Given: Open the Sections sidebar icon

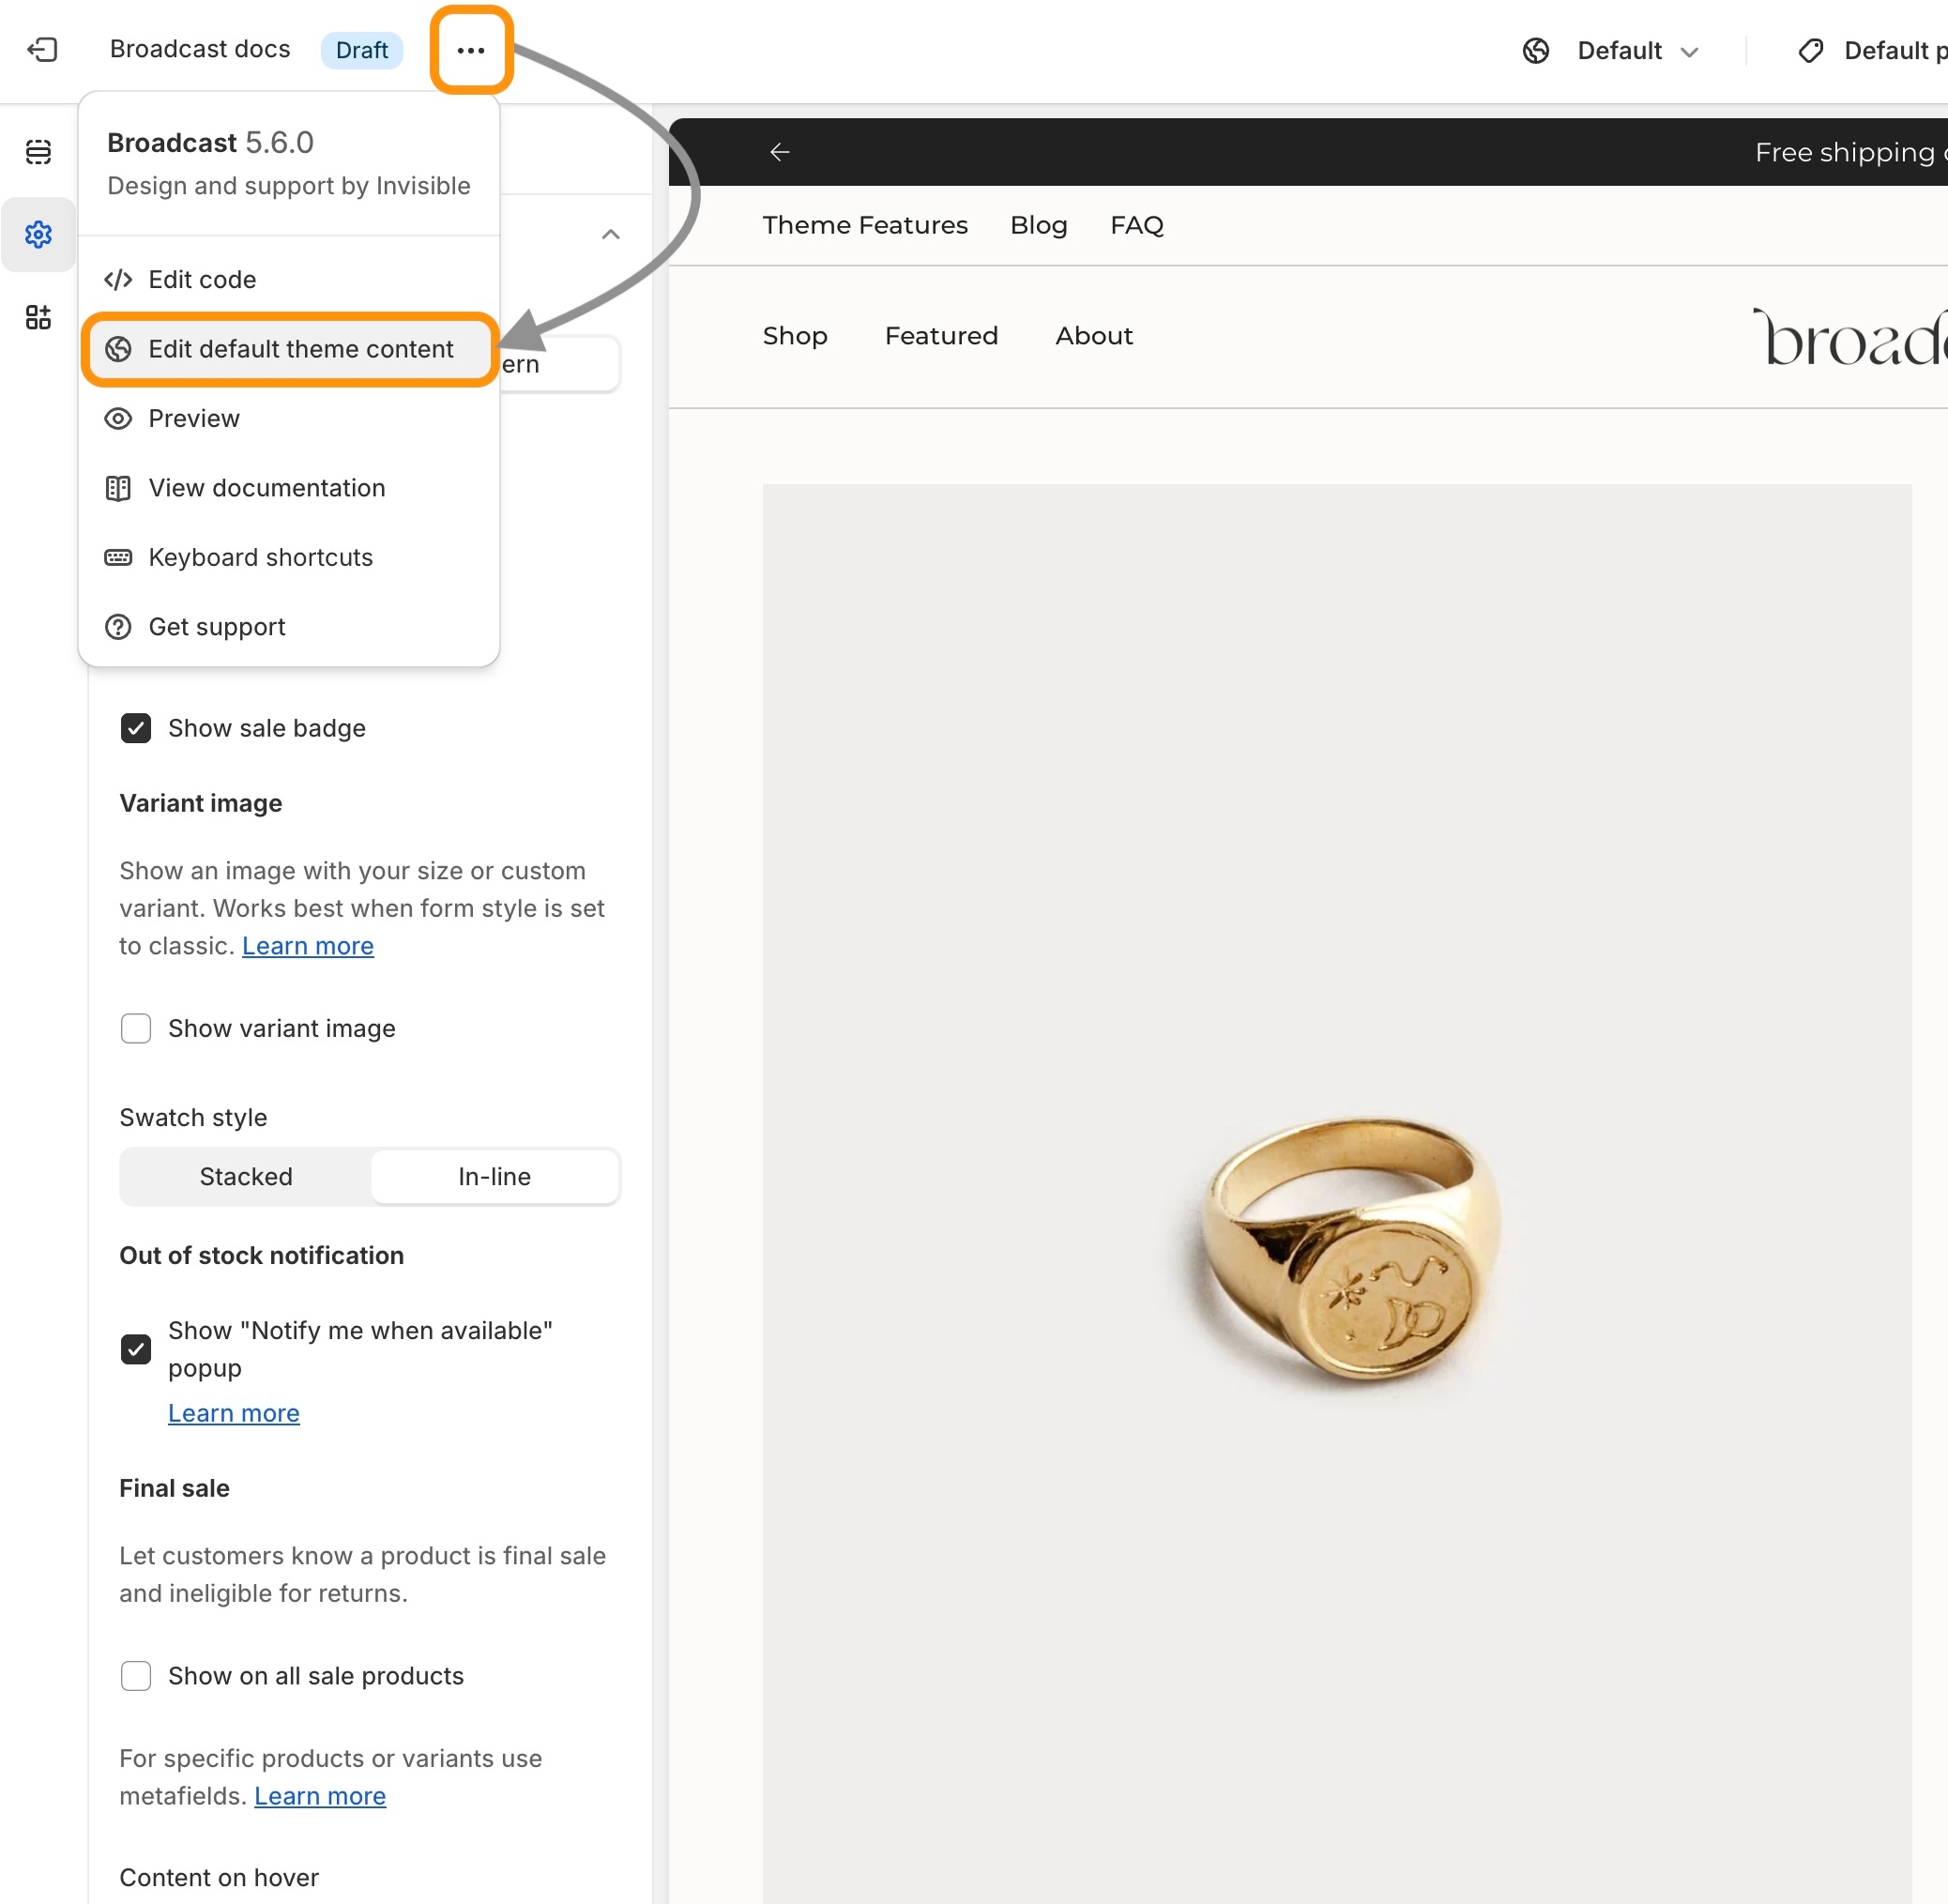Looking at the screenshot, I should tap(38, 152).
